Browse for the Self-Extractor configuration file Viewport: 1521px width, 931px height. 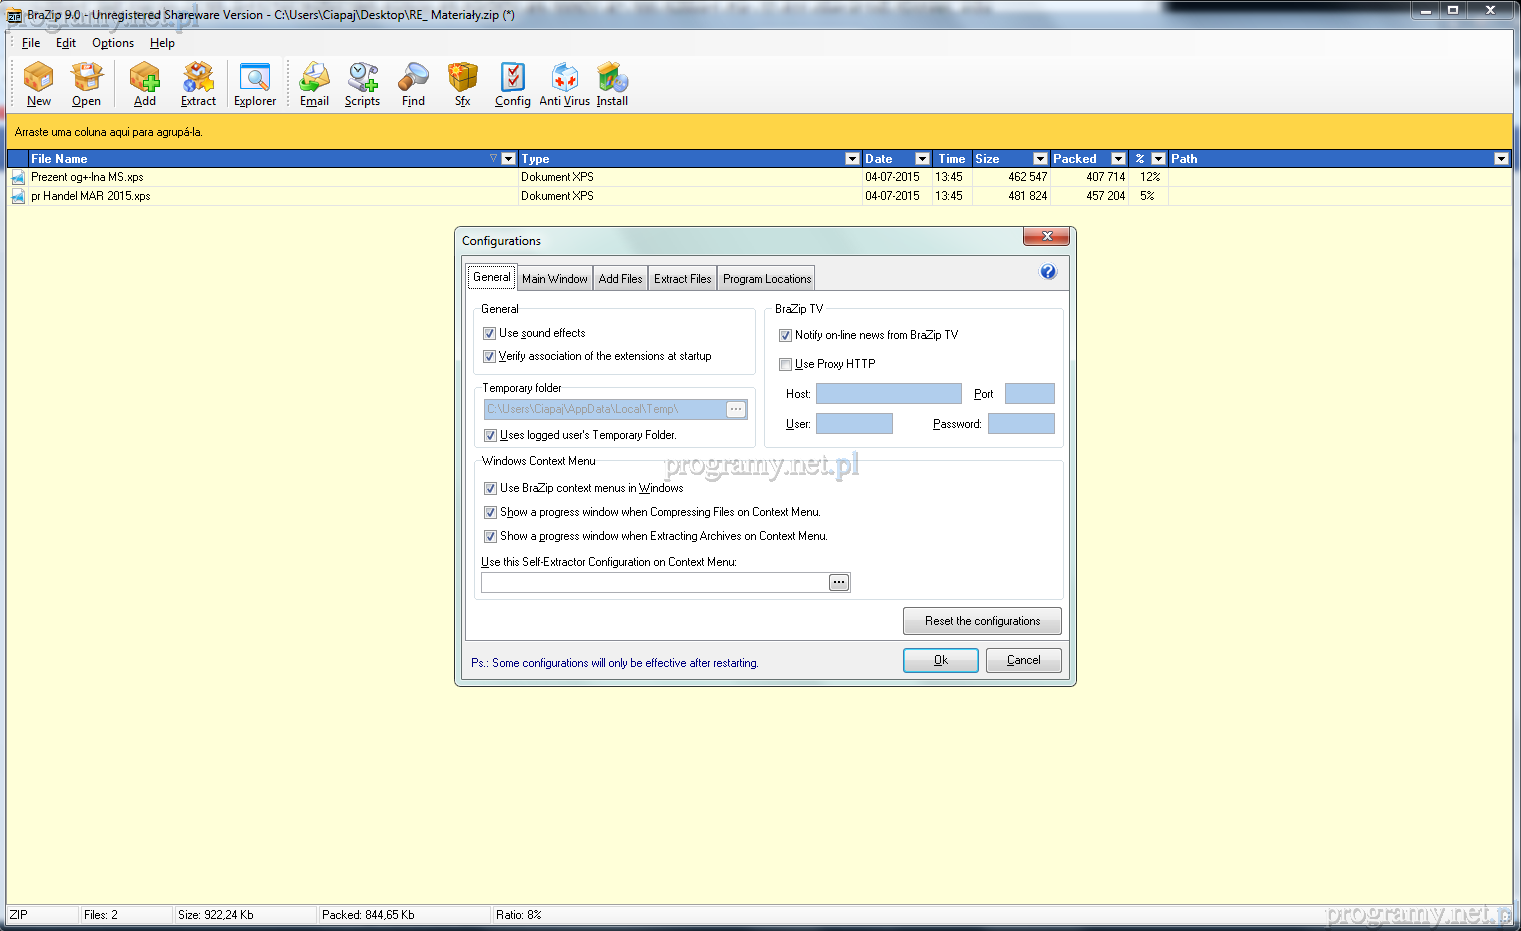click(839, 582)
